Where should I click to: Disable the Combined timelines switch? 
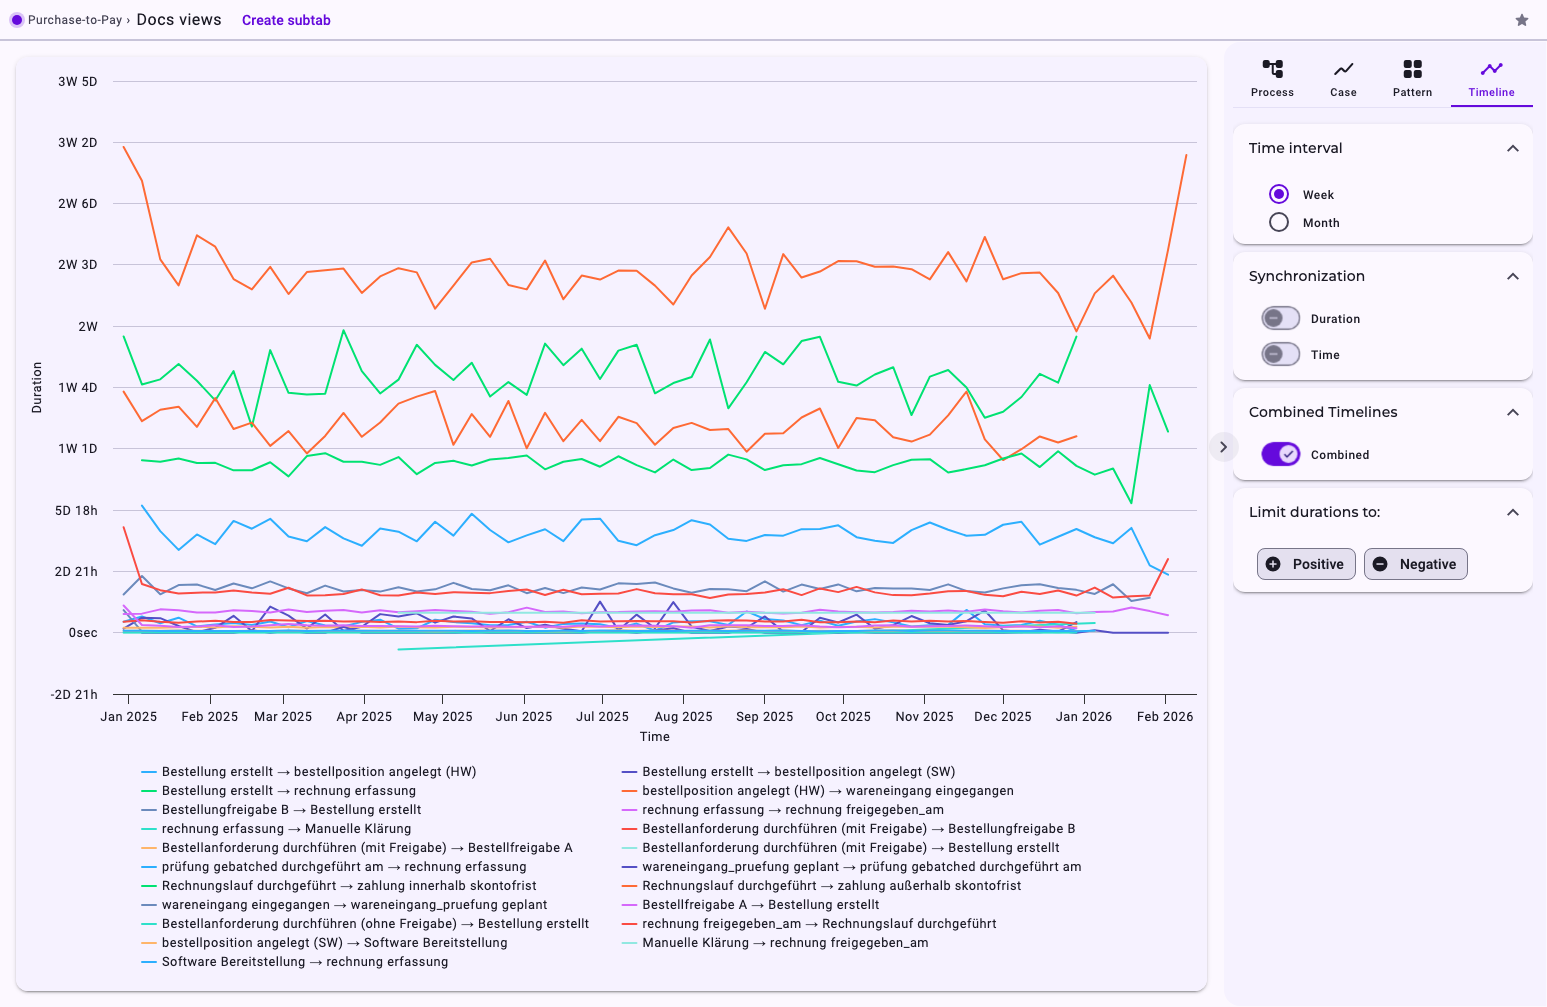click(x=1281, y=454)
